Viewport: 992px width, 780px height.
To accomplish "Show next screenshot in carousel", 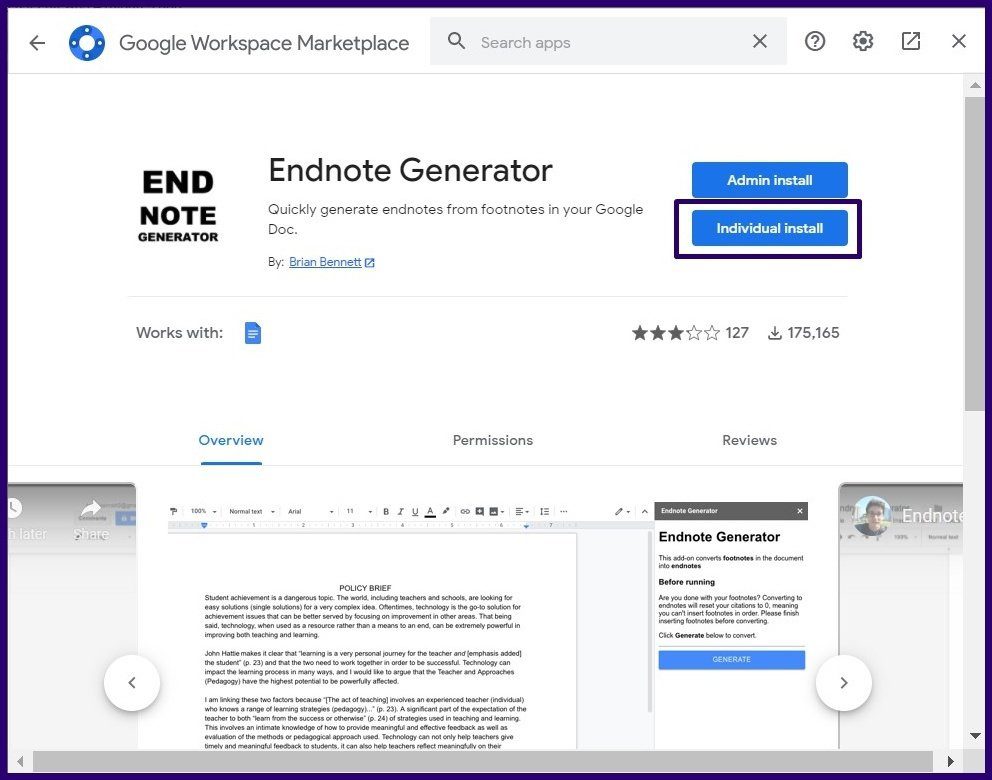I will [x=843, y=683].
